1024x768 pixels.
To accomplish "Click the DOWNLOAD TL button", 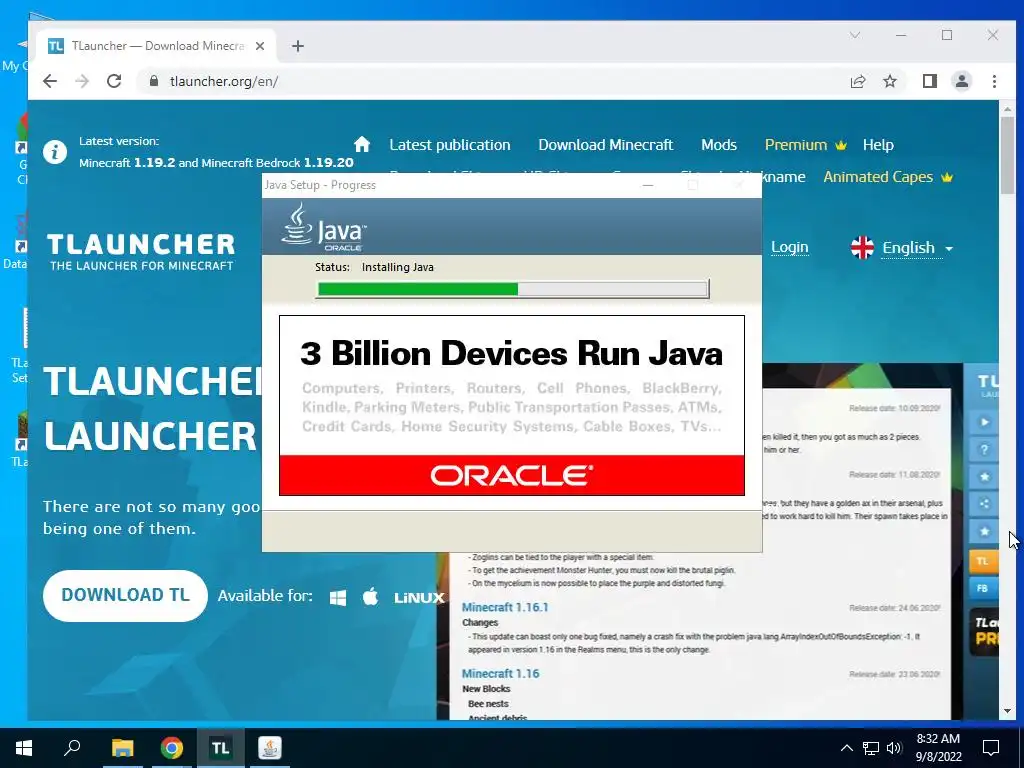I will 125,596.
